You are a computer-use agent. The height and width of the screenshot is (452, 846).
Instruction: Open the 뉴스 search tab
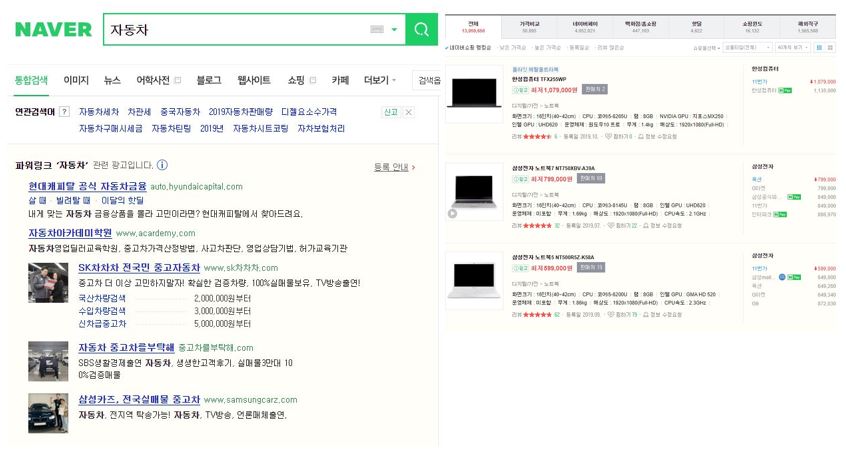point(112,80)
